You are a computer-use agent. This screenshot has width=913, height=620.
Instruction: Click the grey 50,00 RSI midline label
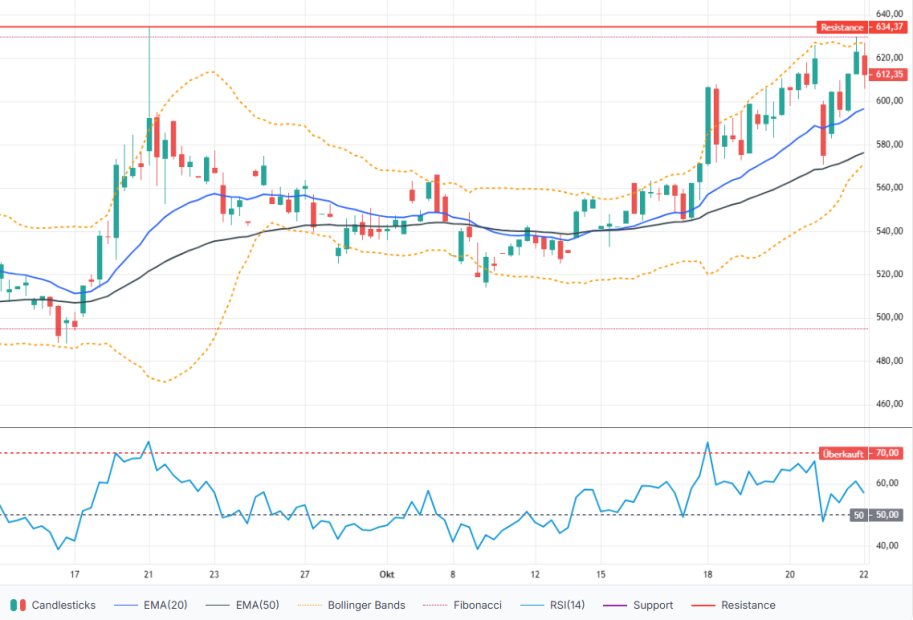click(887, 515)
